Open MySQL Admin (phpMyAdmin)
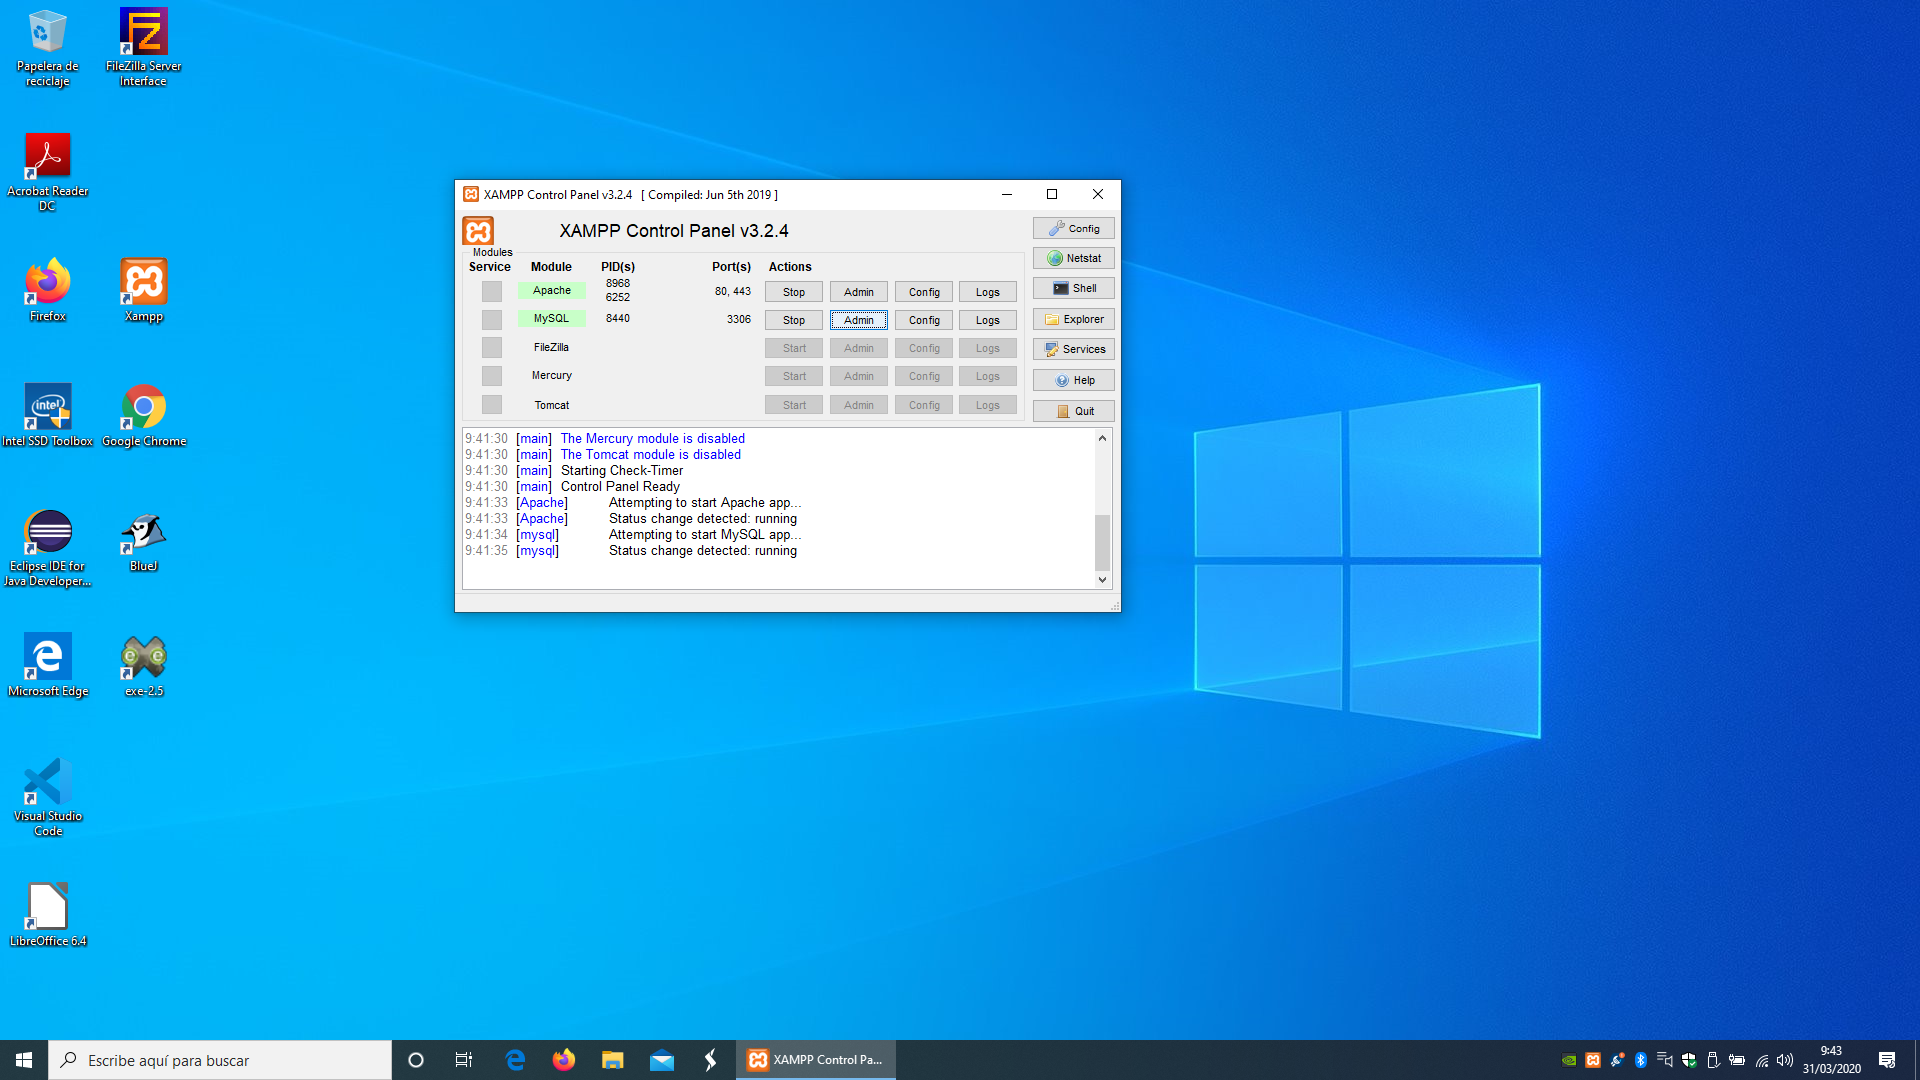 pyautogui.click(x=859, y=320)
